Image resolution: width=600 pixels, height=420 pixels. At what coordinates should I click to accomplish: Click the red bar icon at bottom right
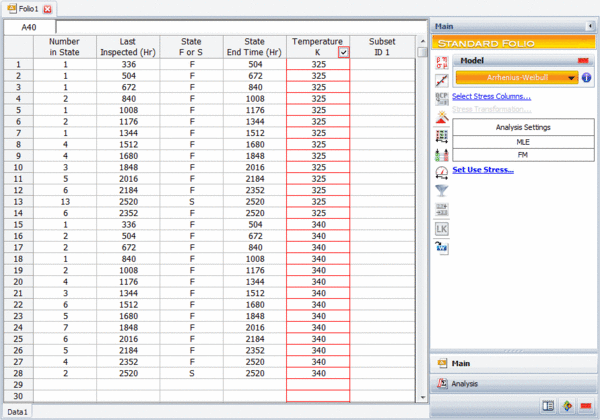(x=586, y=406)
